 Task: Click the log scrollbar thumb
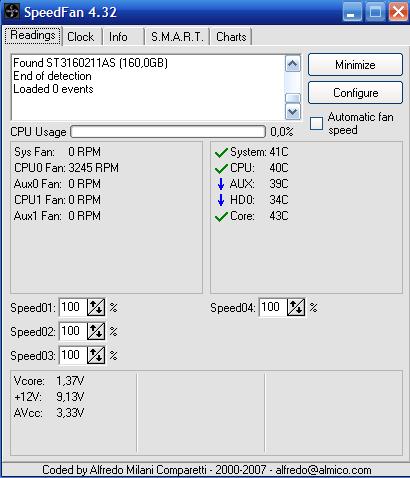(293, 98)
